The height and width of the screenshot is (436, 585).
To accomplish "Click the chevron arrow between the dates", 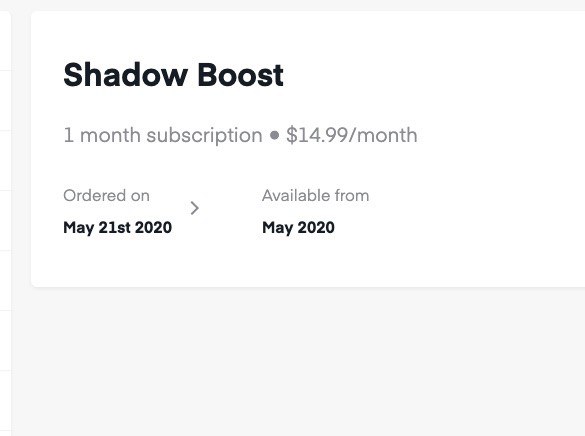I will pyautogui.click(x=194, y=208).
